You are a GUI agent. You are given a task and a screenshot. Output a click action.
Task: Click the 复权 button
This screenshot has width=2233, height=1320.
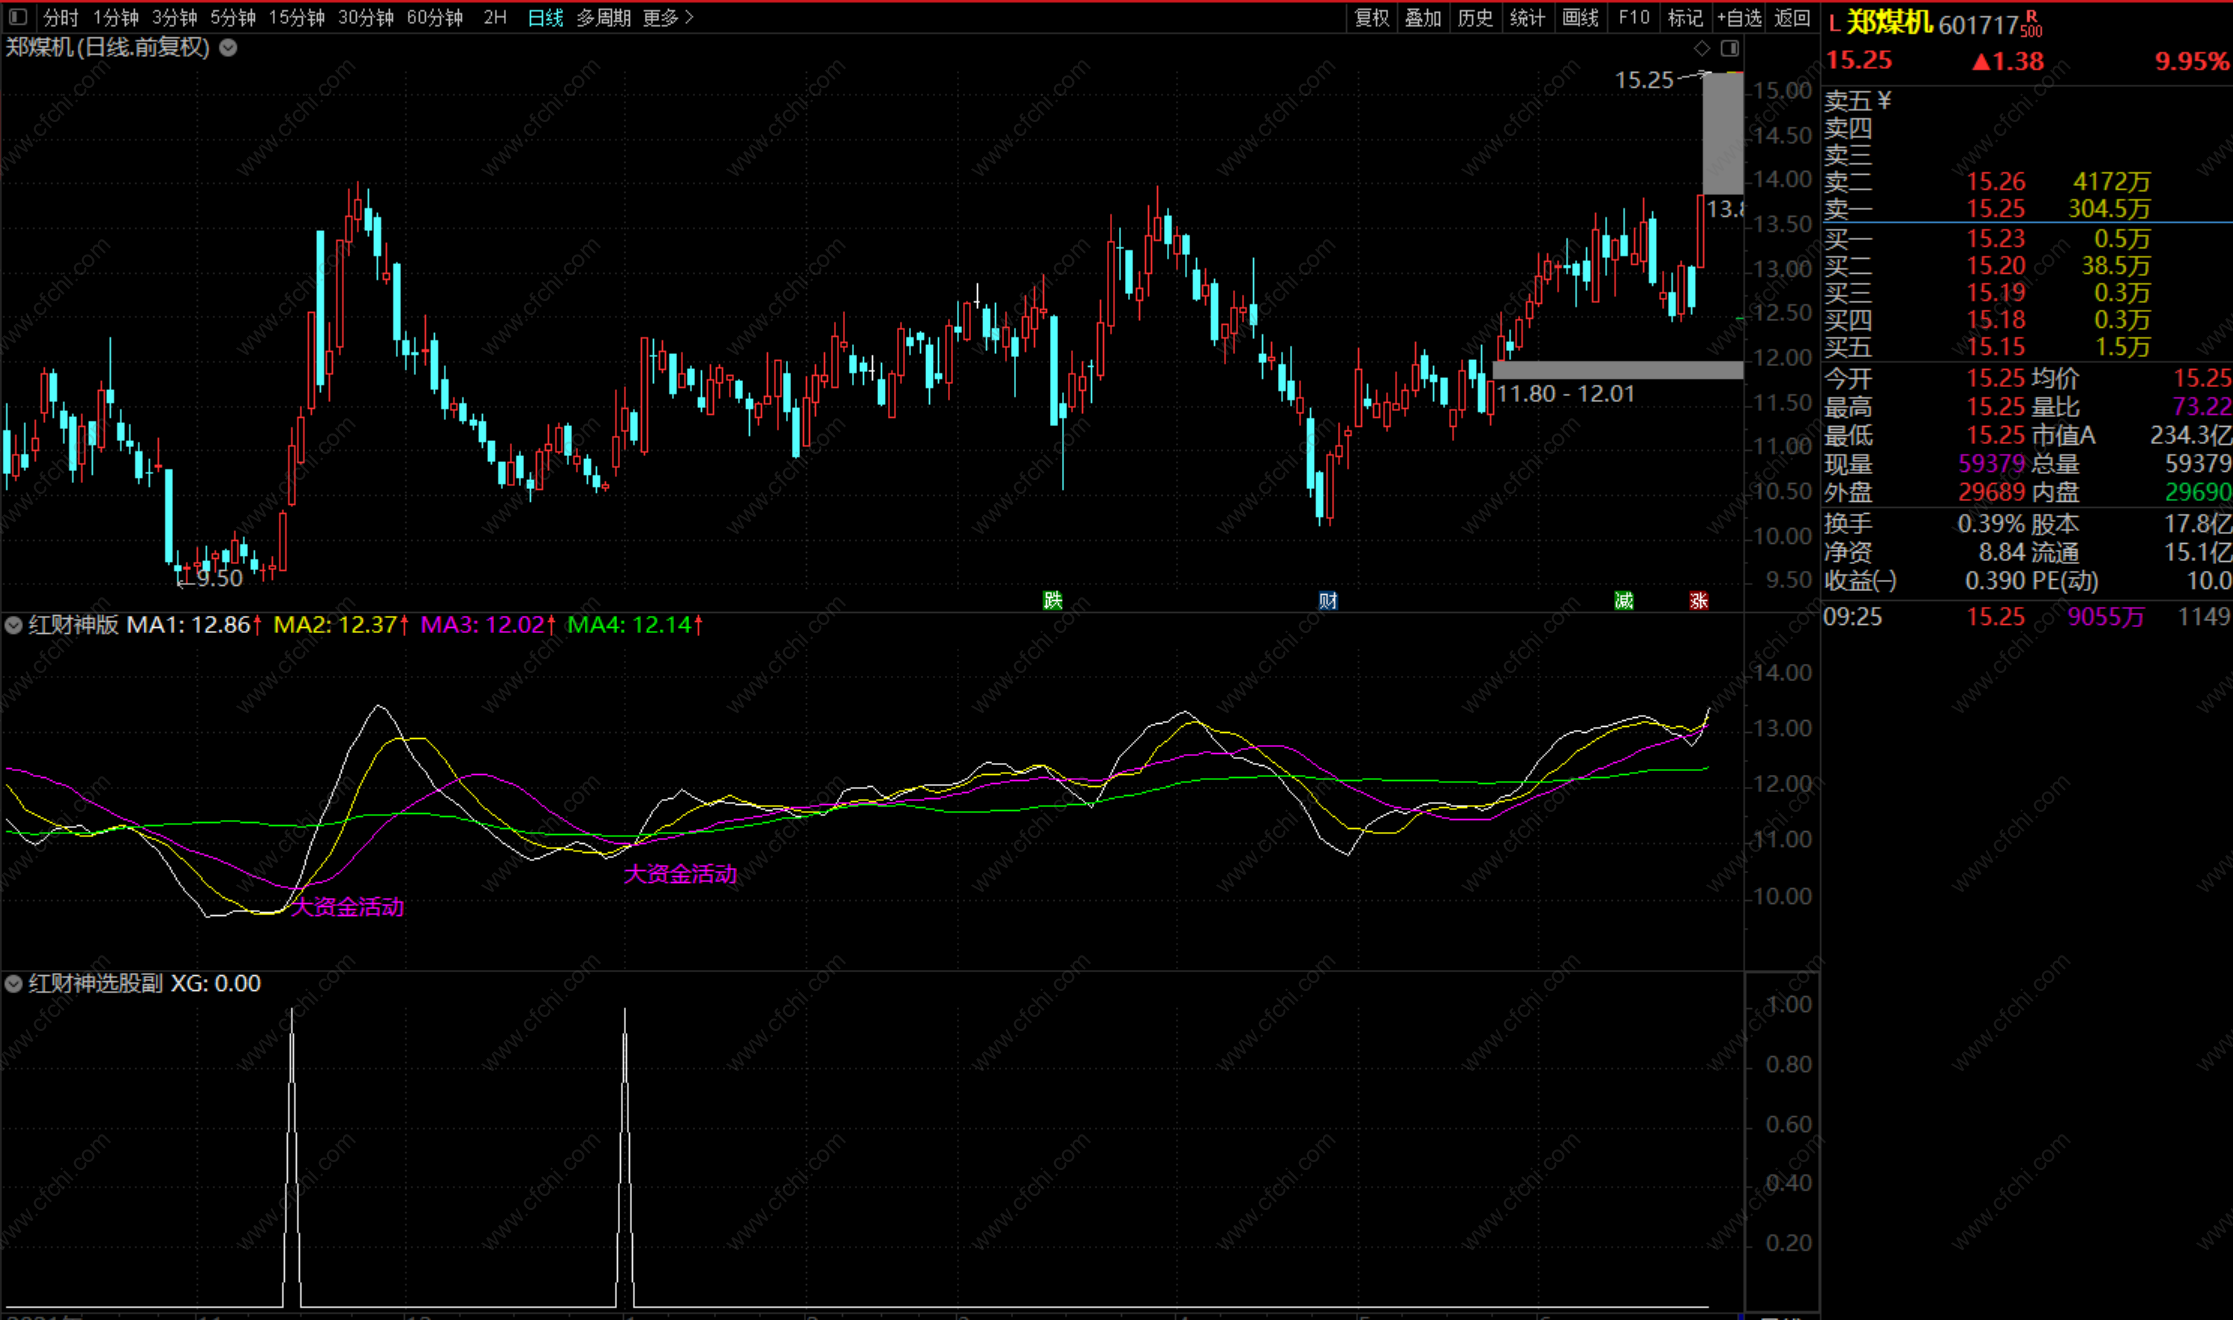pos(1371,17)
